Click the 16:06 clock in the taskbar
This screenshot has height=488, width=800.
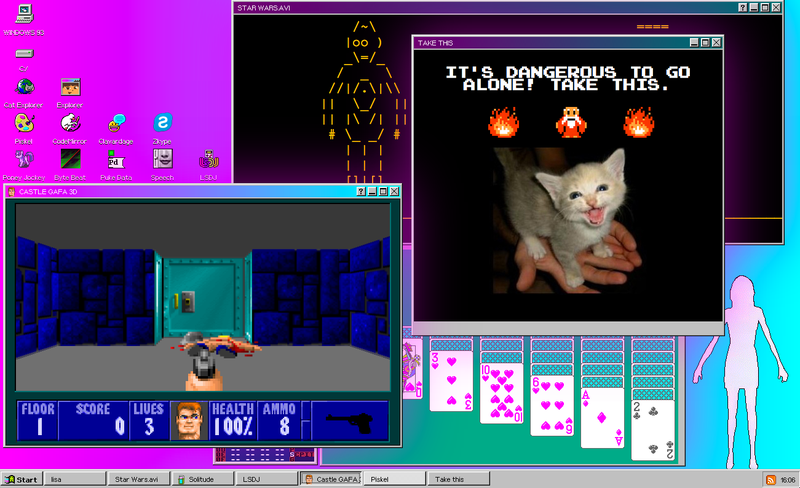point(788,480)
